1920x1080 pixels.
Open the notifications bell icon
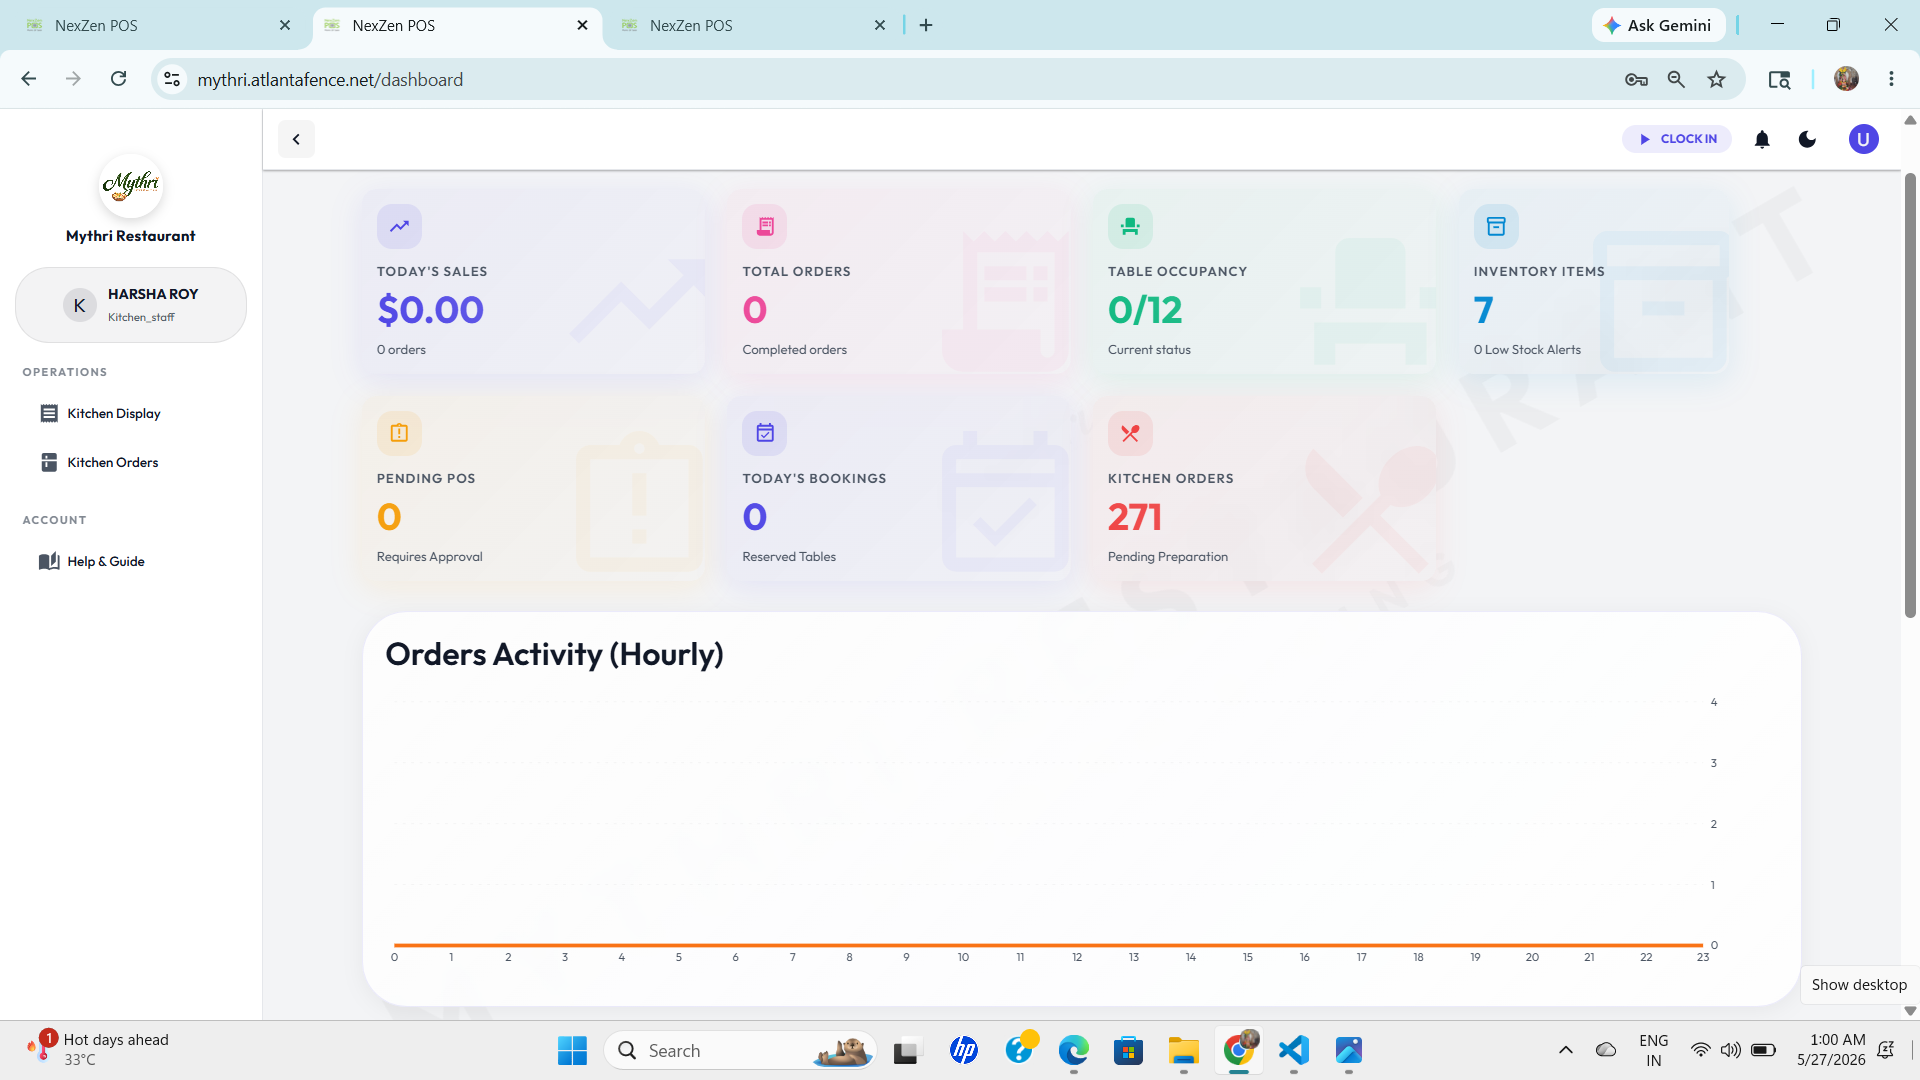tap(1762, 139)
